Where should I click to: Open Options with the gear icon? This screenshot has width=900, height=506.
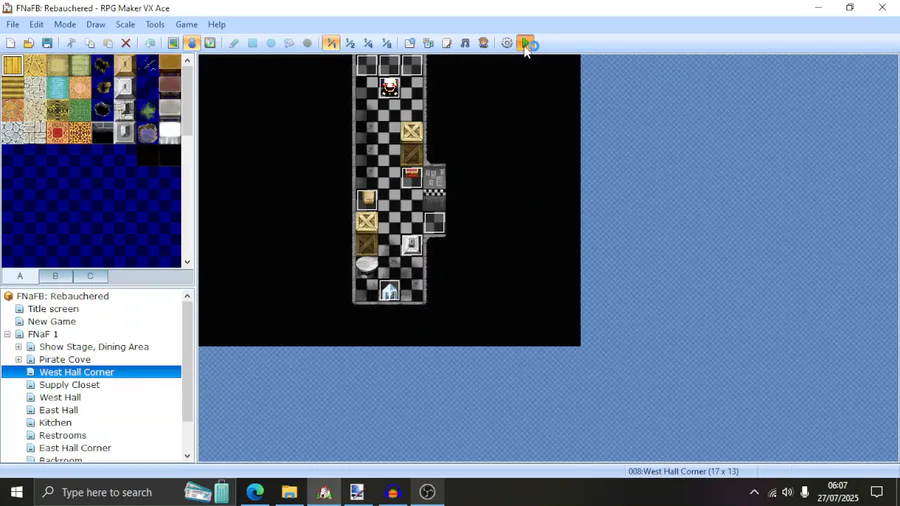point(507,43)
